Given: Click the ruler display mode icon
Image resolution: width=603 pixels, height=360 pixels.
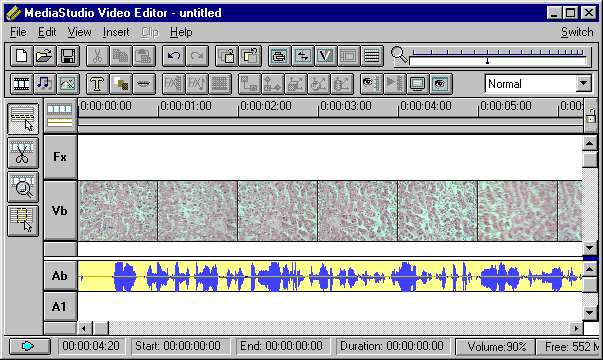Looking at the screenshot, I should (60, 115).
